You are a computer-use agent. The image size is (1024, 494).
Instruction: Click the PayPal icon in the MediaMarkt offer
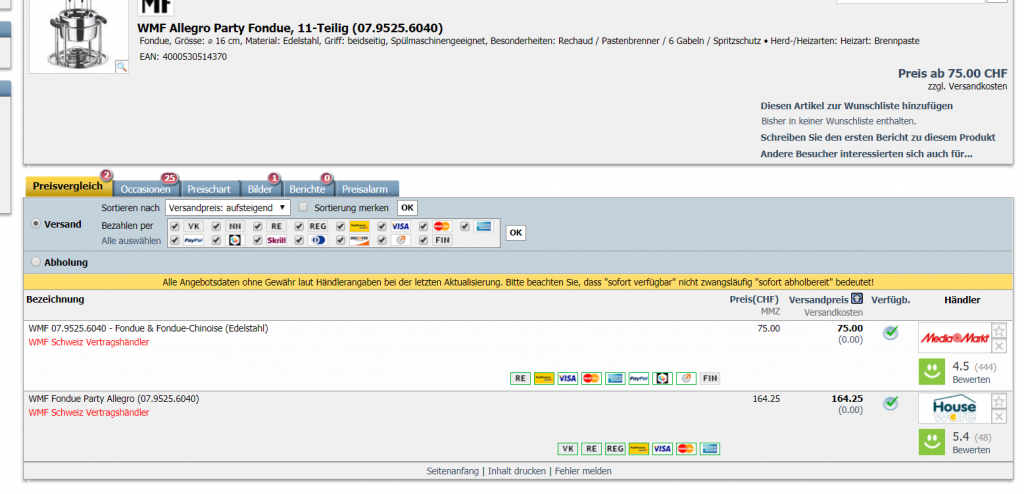(639, 378)
